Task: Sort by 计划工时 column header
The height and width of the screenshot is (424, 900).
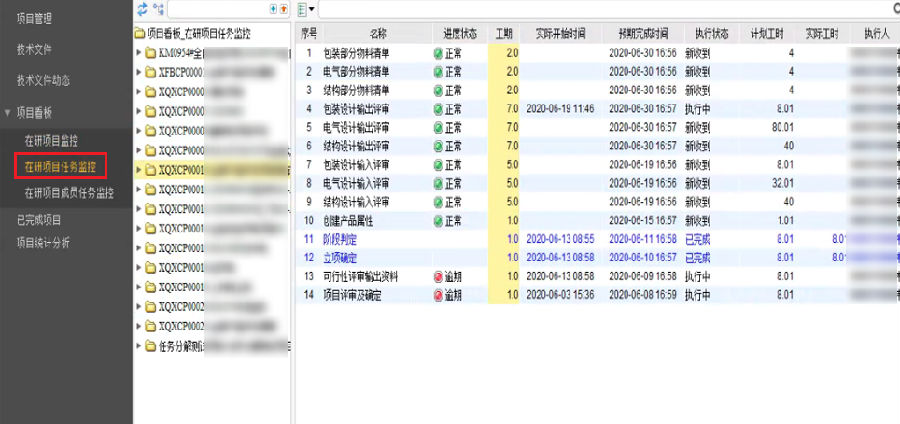Action: pyautogui.click(x=767, y=34)
